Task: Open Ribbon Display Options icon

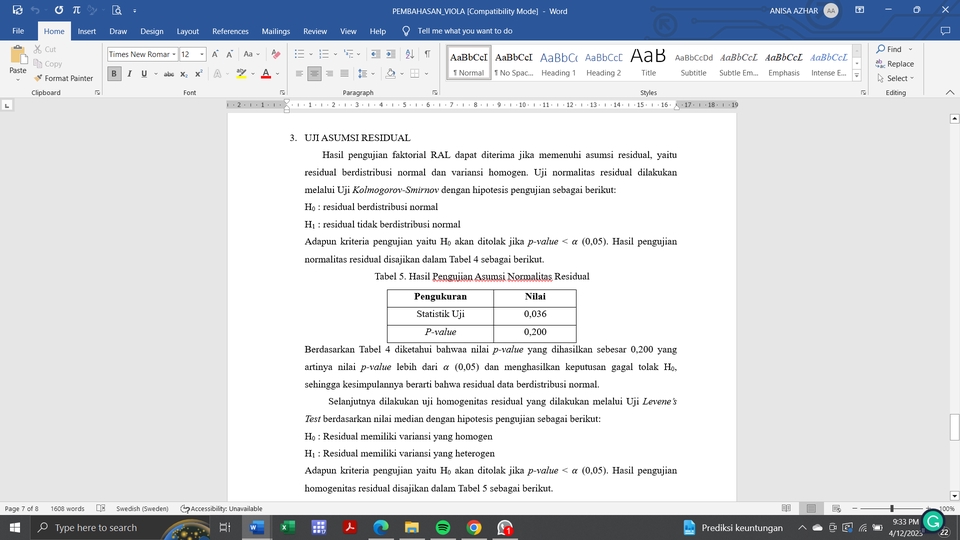Action: click(x=860, y=10)
